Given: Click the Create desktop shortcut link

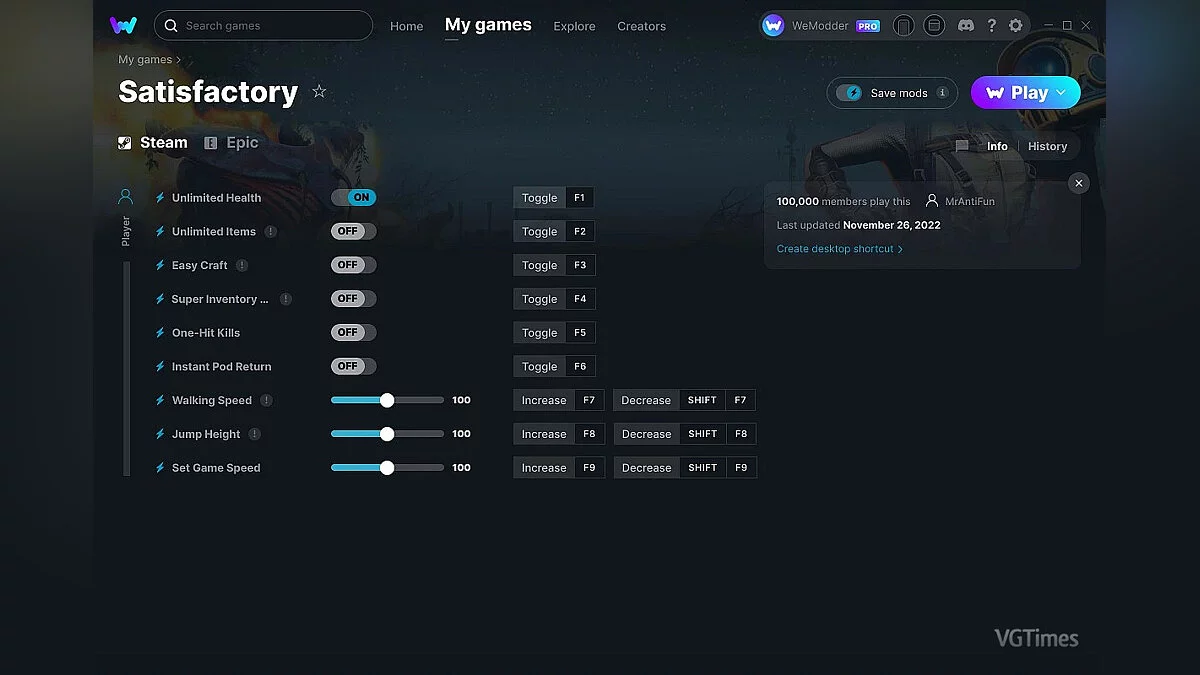Looking at the screenshot, I should (x=836, y=248).
